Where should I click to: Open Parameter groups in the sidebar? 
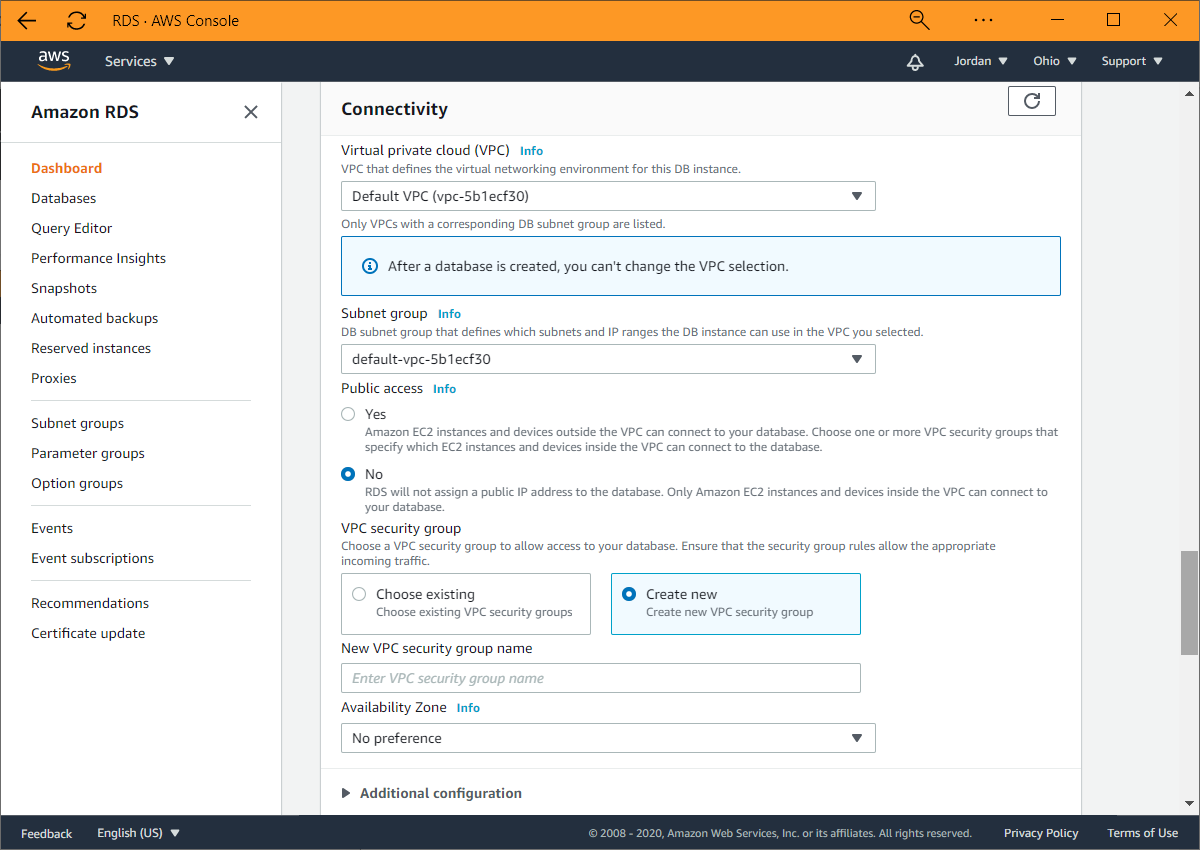88,453
